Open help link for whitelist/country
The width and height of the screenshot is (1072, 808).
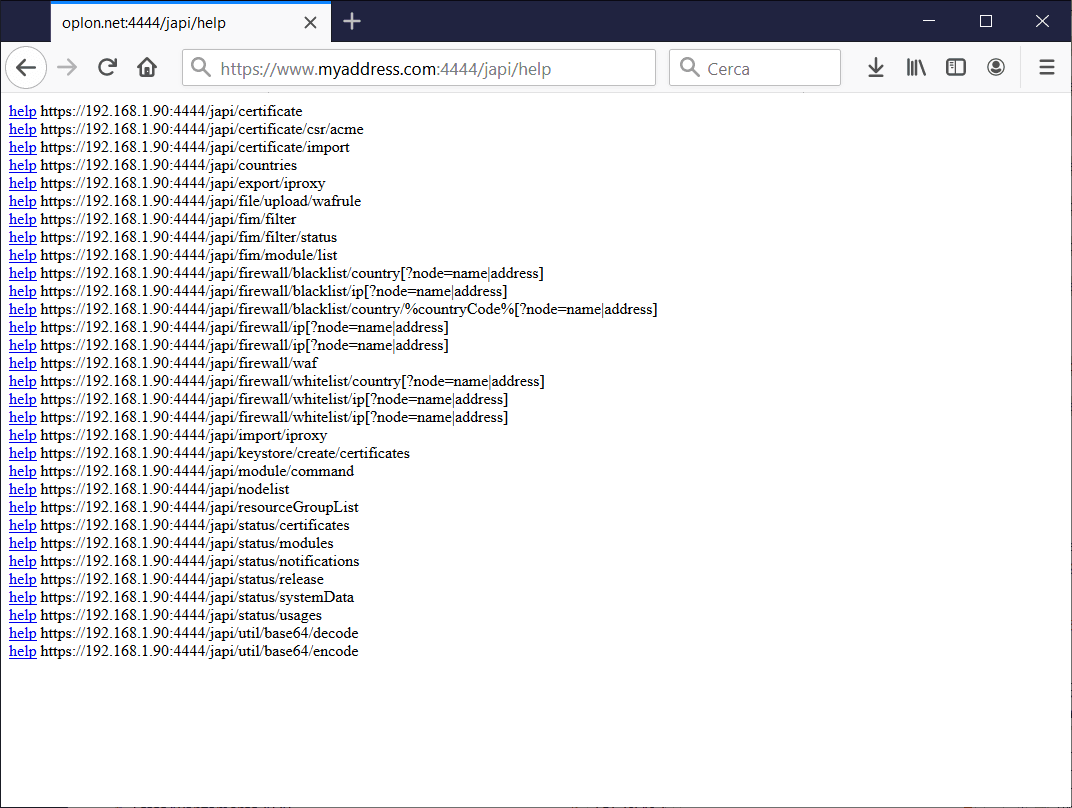pyautogui.click(x=23, y=381)
